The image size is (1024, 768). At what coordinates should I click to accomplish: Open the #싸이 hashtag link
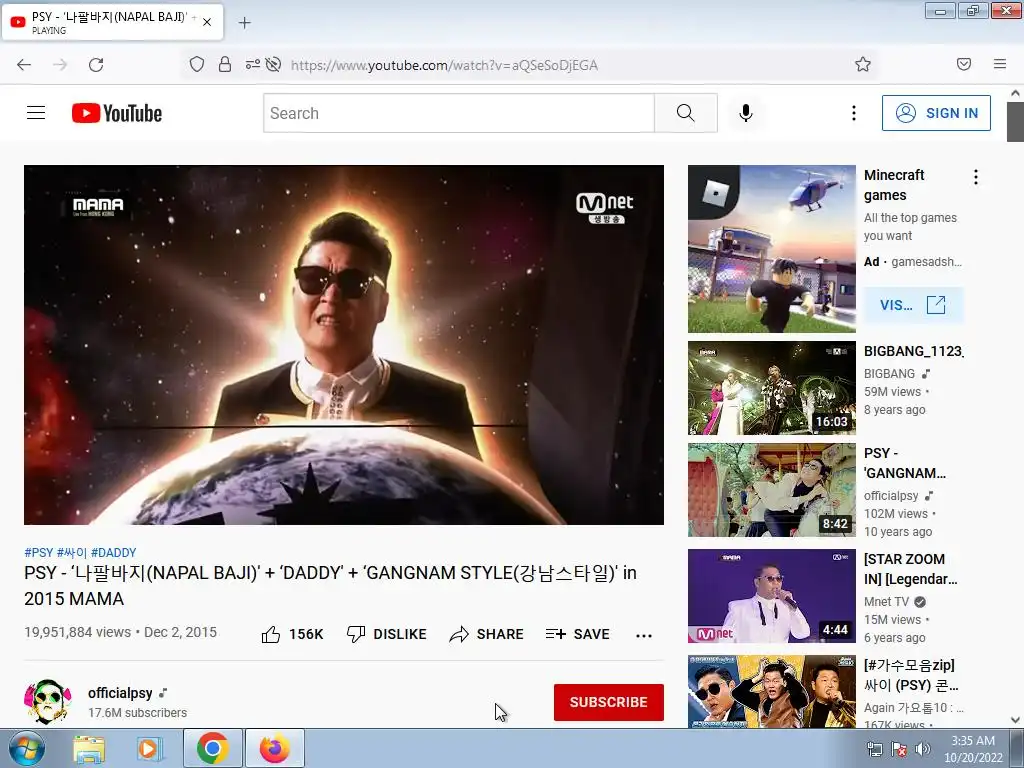point(72,552)
